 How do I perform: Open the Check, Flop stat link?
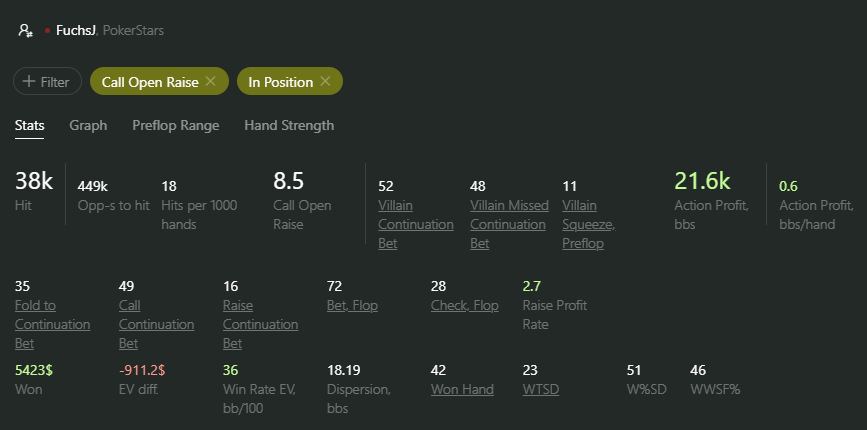(464, 306)
